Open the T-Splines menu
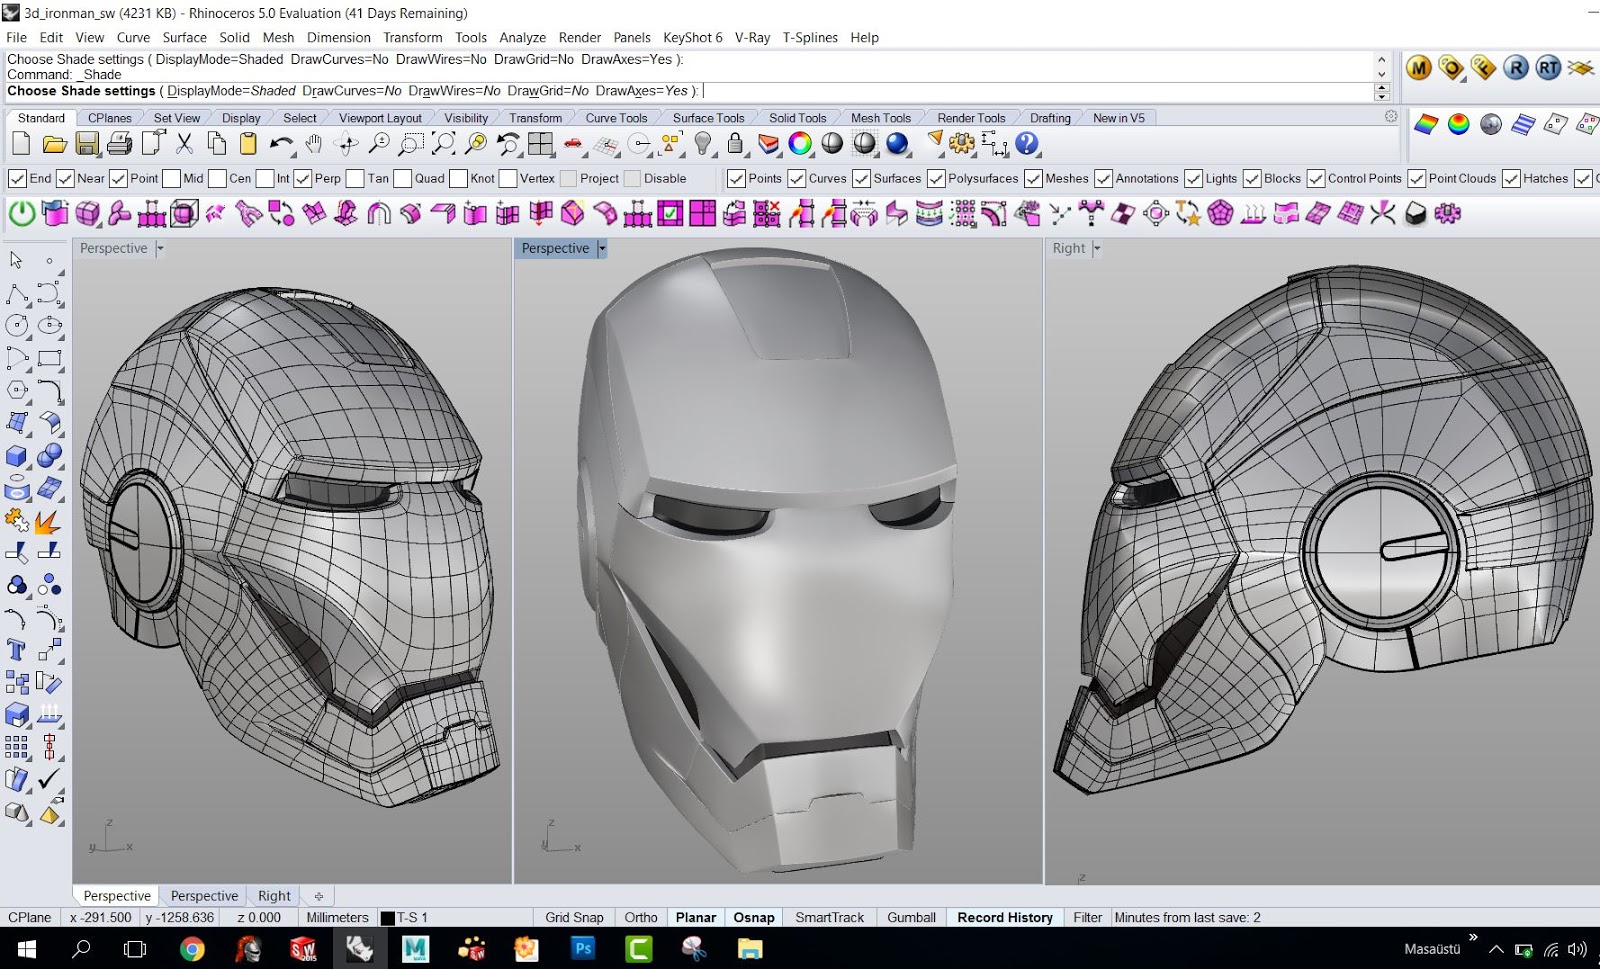Image resolution: width=1600 pixels, height=969 pixels. point(810,37)
